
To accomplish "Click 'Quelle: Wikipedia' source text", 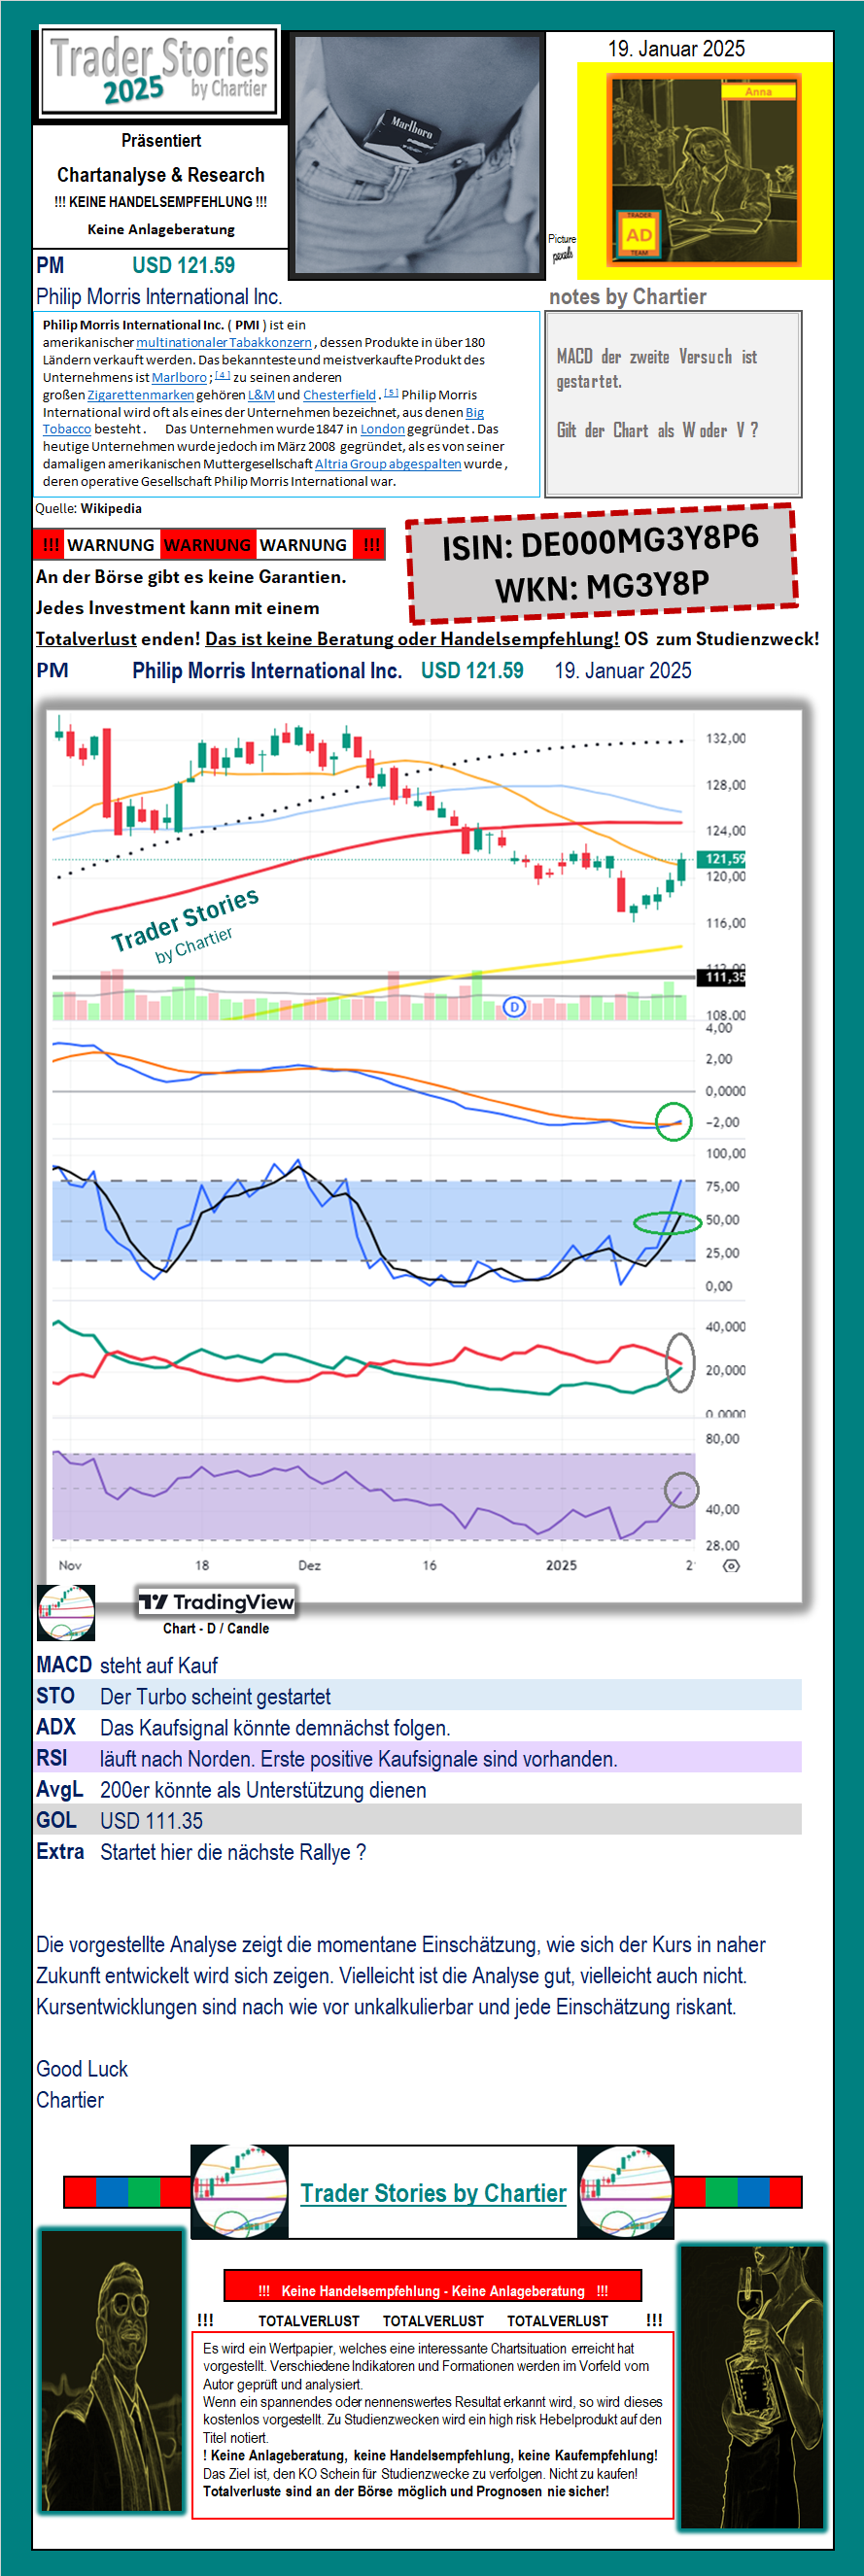I will click(x=88, y=509).
